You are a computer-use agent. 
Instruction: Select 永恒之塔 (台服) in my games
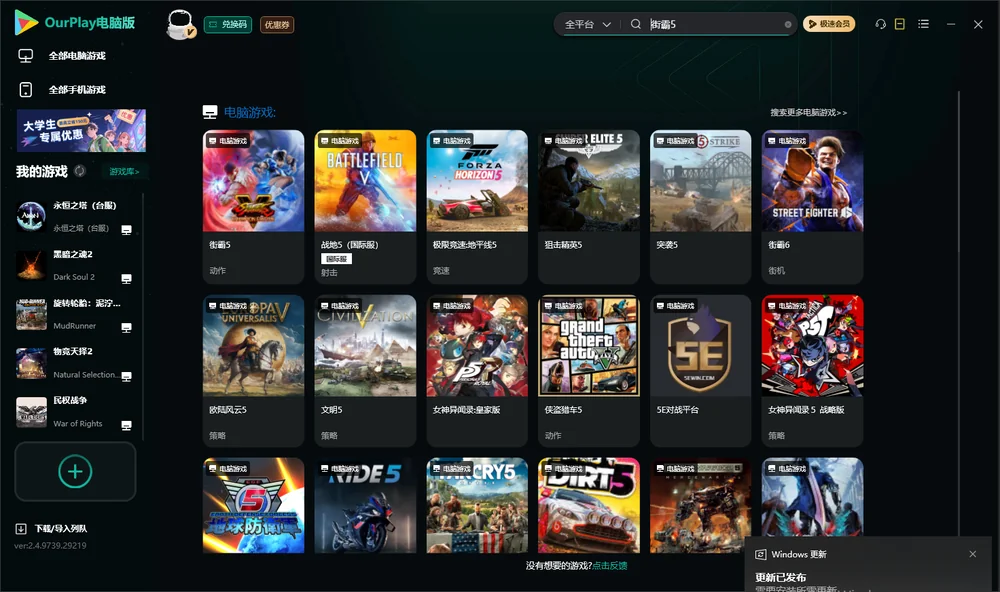click(x=75, y=216)
